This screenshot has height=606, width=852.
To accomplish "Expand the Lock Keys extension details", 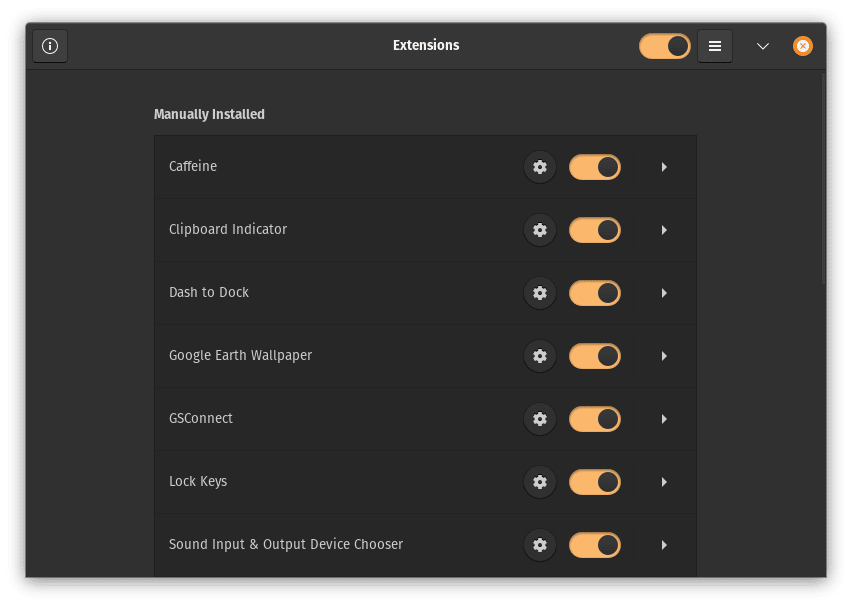I will pyautogui.click(x=664, y=482).
